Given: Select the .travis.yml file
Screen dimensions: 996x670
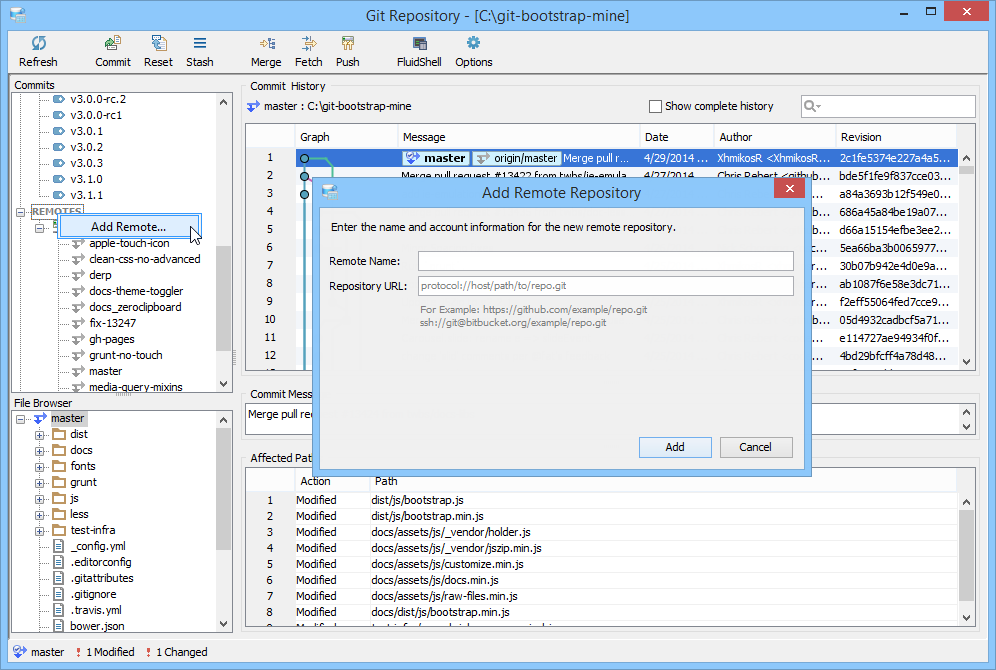Looking at the screenshot, I should pos(96,610).
